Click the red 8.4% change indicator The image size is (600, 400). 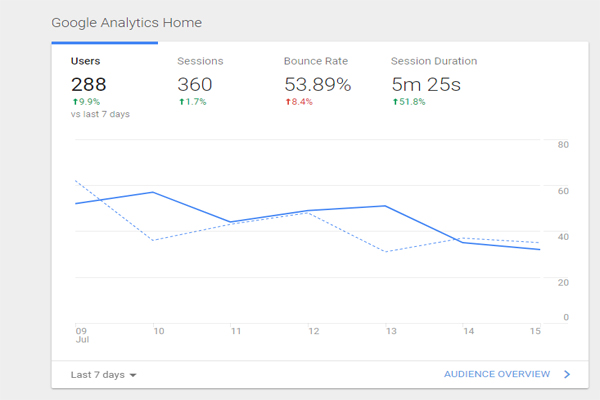coord(299,102)
